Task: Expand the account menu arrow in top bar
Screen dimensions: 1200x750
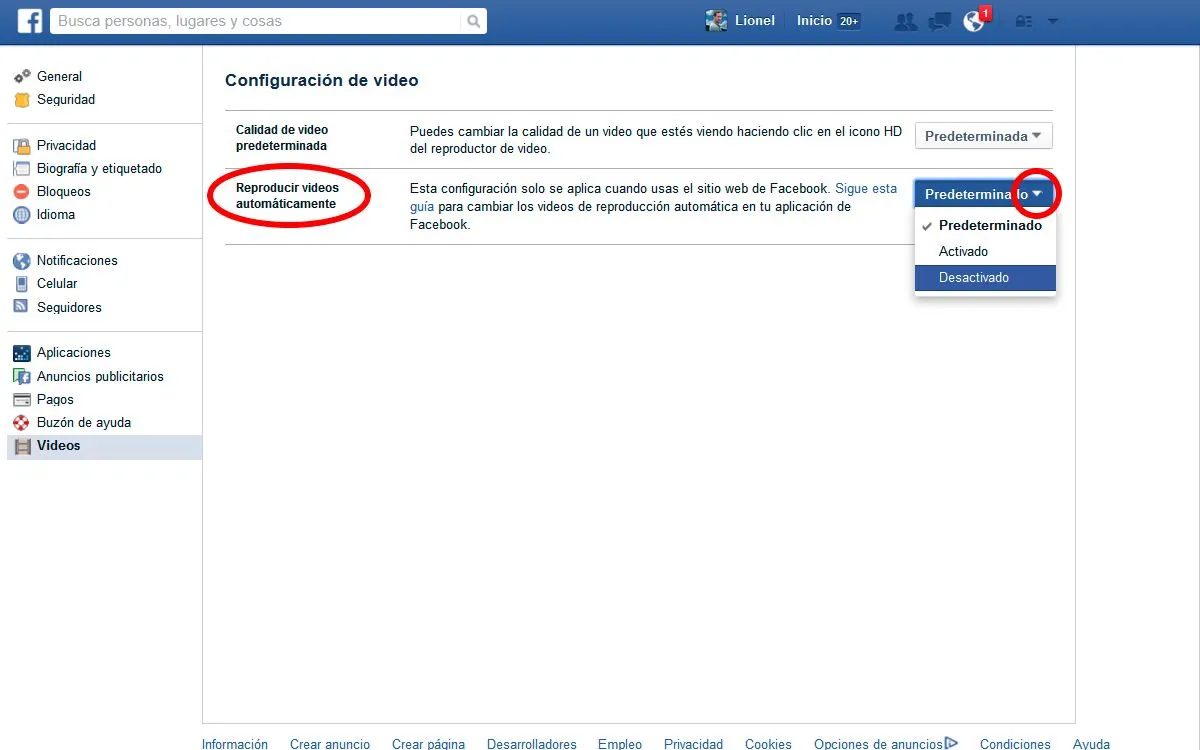Action: (x=1053, y=21)
